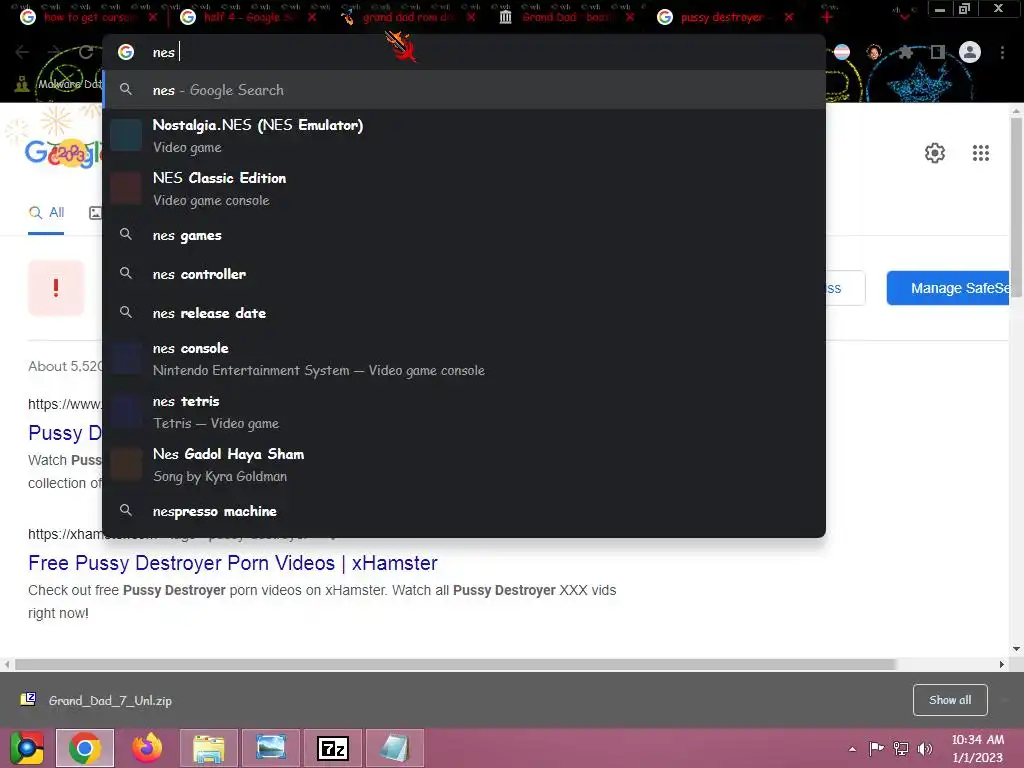
Task: Click the Manage SafeSearch button
Action: tap(948, 288)
